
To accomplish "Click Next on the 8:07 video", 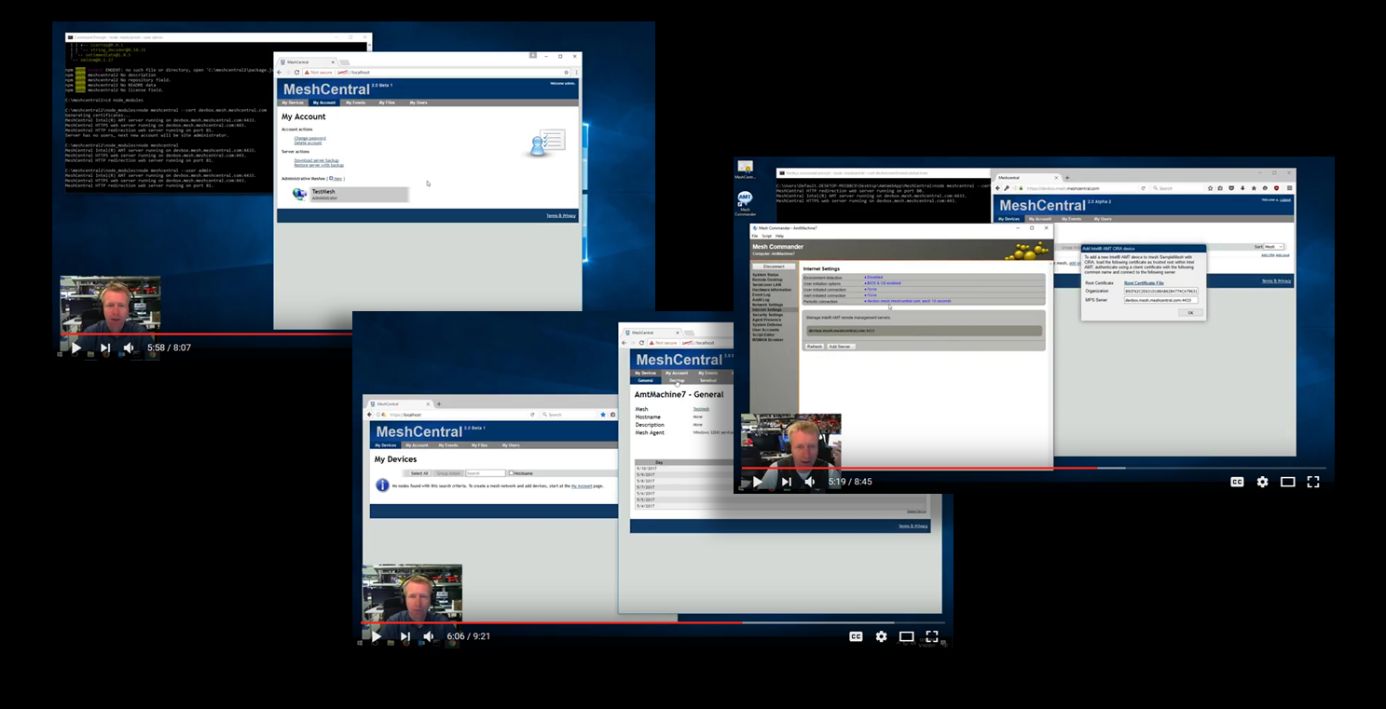I will [105, 348].
